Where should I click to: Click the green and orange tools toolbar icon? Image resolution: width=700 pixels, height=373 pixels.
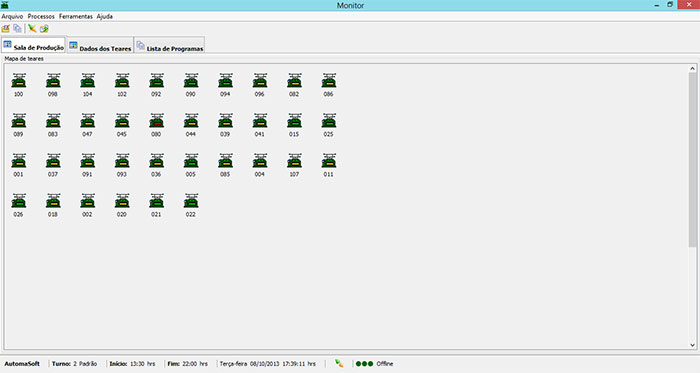pyautogui.click(x=32, y=29)
